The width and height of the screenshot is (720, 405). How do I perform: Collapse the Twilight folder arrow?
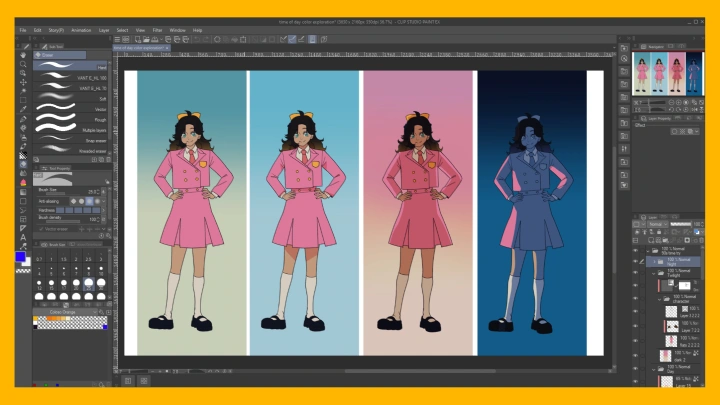pos(654,274)
